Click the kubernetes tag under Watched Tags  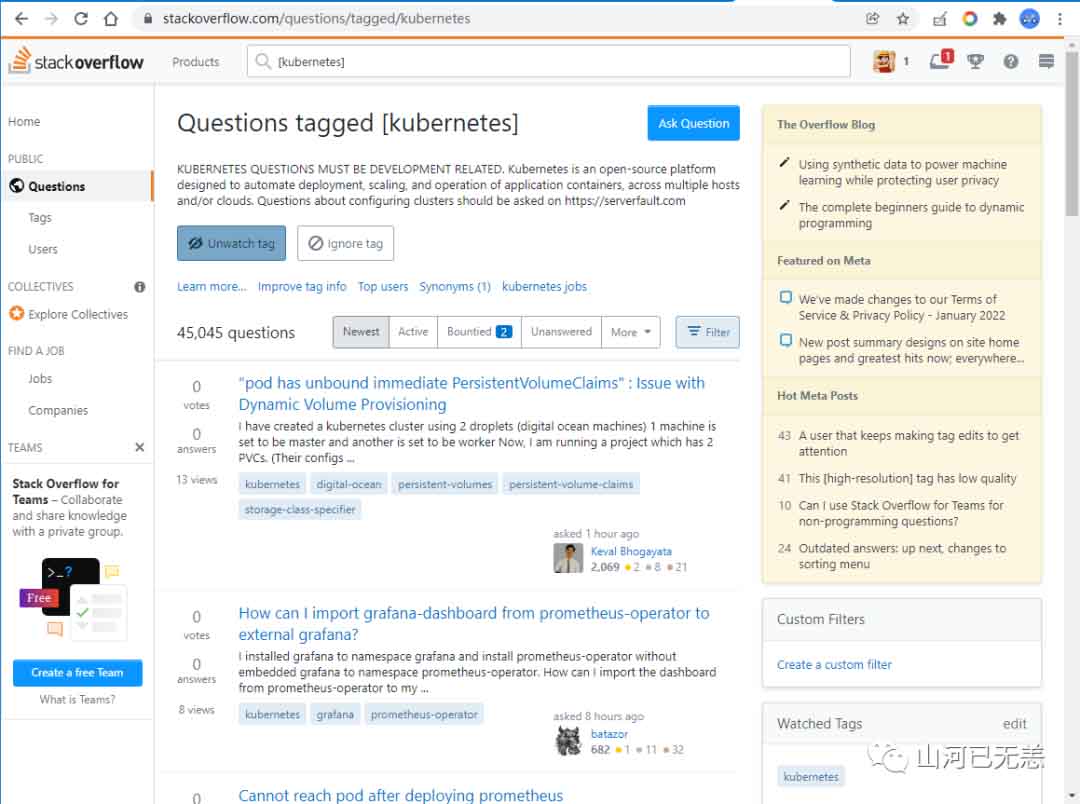click(x=811, y=776)
